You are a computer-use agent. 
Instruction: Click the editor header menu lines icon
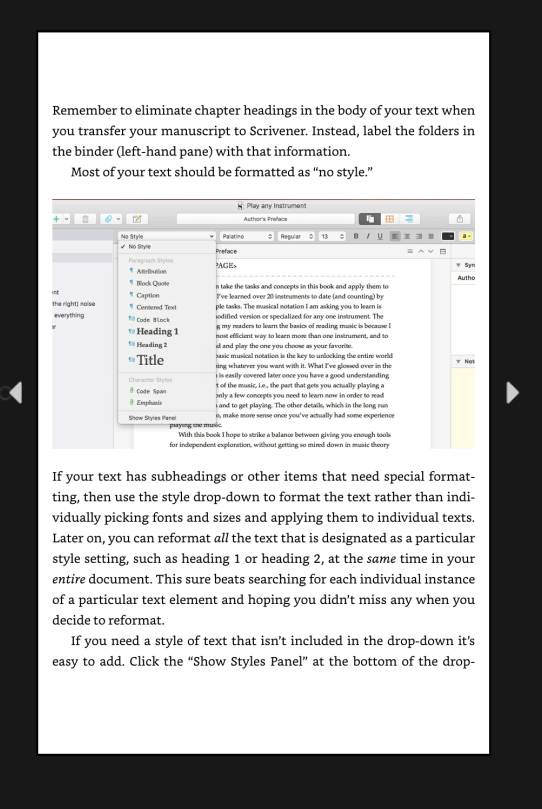pos(410,251)
